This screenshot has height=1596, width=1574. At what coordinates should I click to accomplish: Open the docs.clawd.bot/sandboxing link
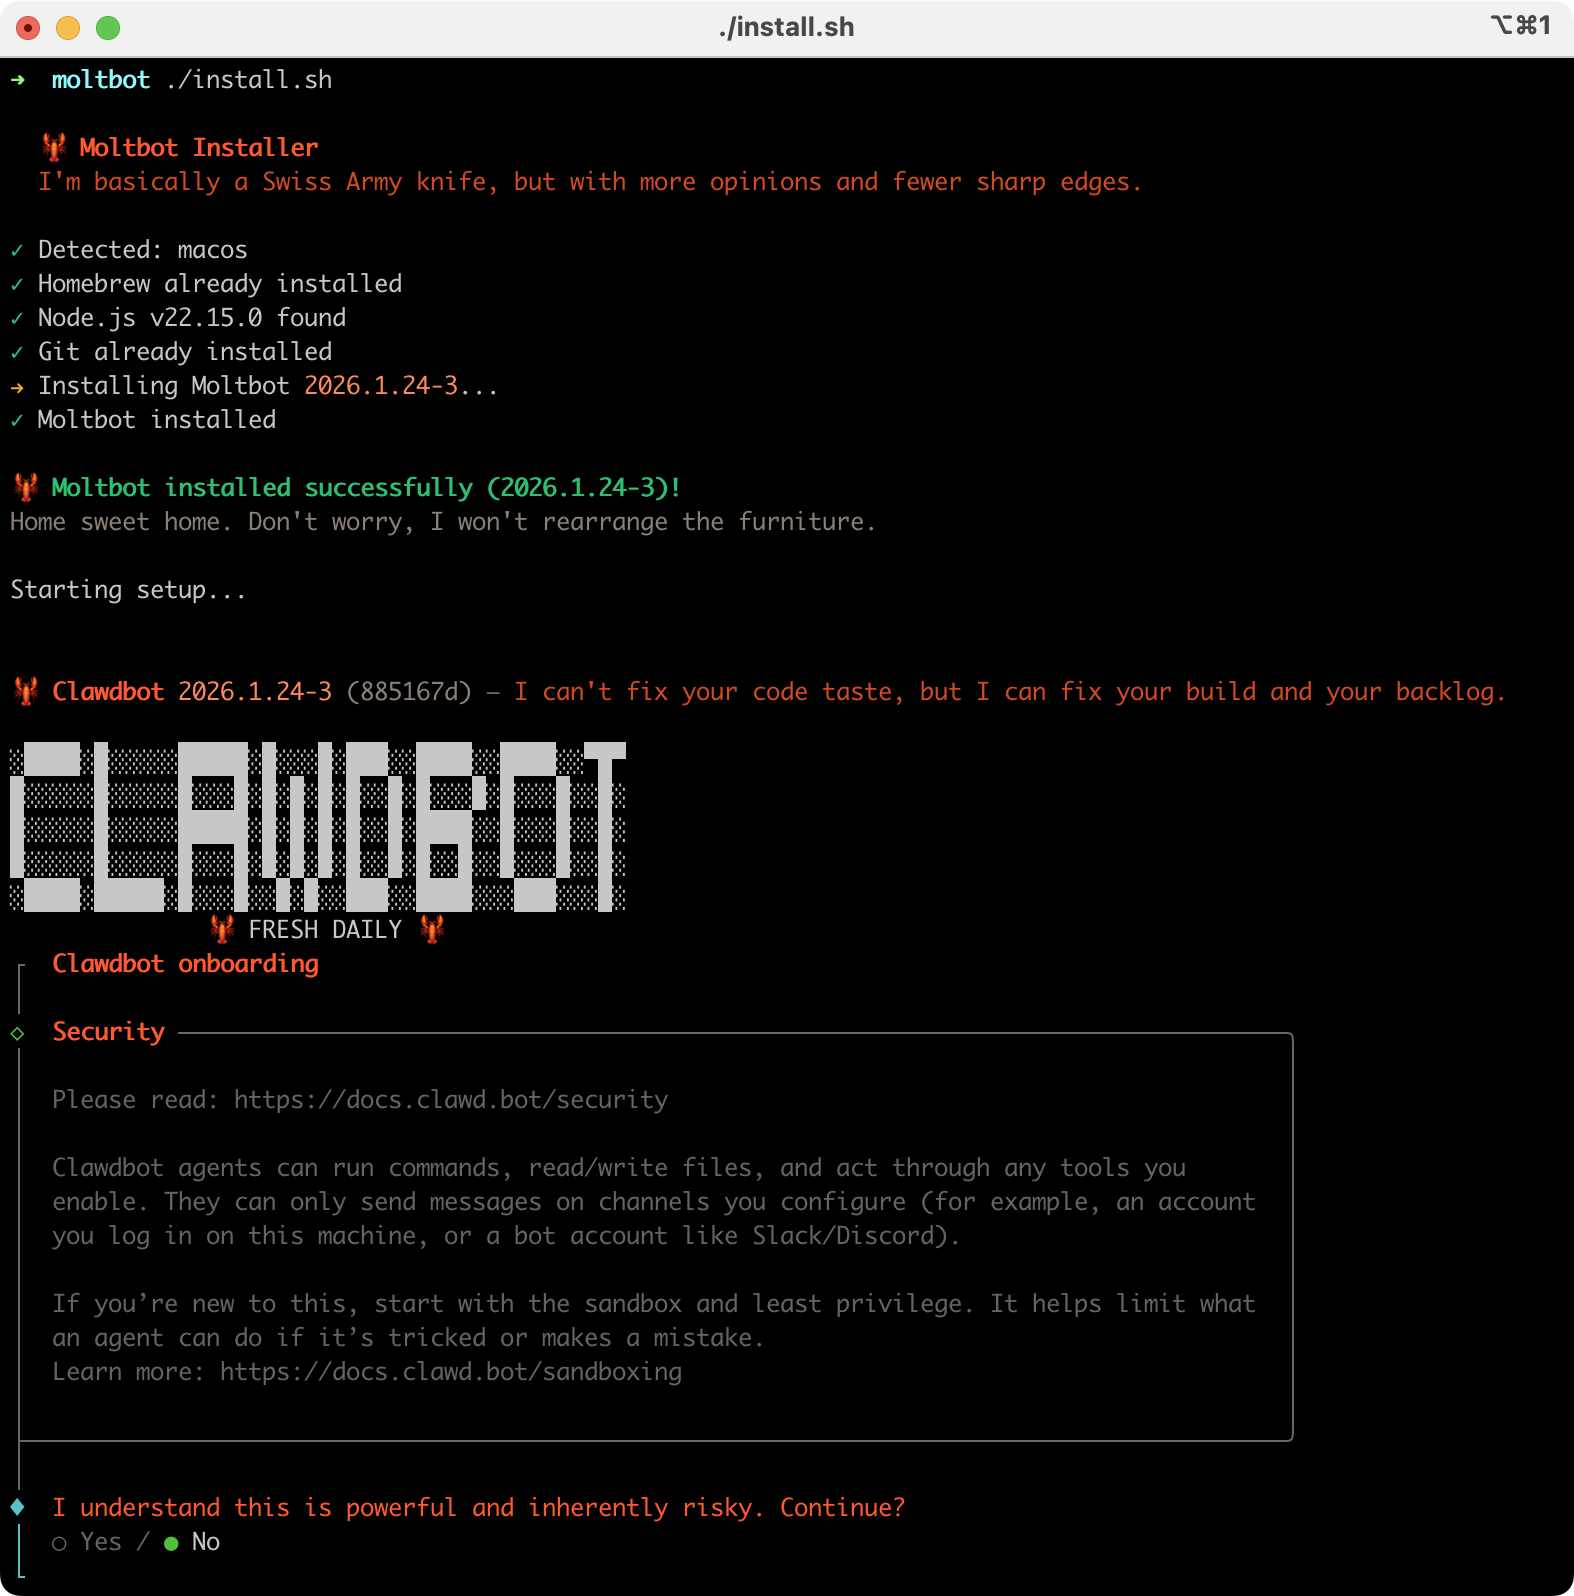coord(450,1372)
